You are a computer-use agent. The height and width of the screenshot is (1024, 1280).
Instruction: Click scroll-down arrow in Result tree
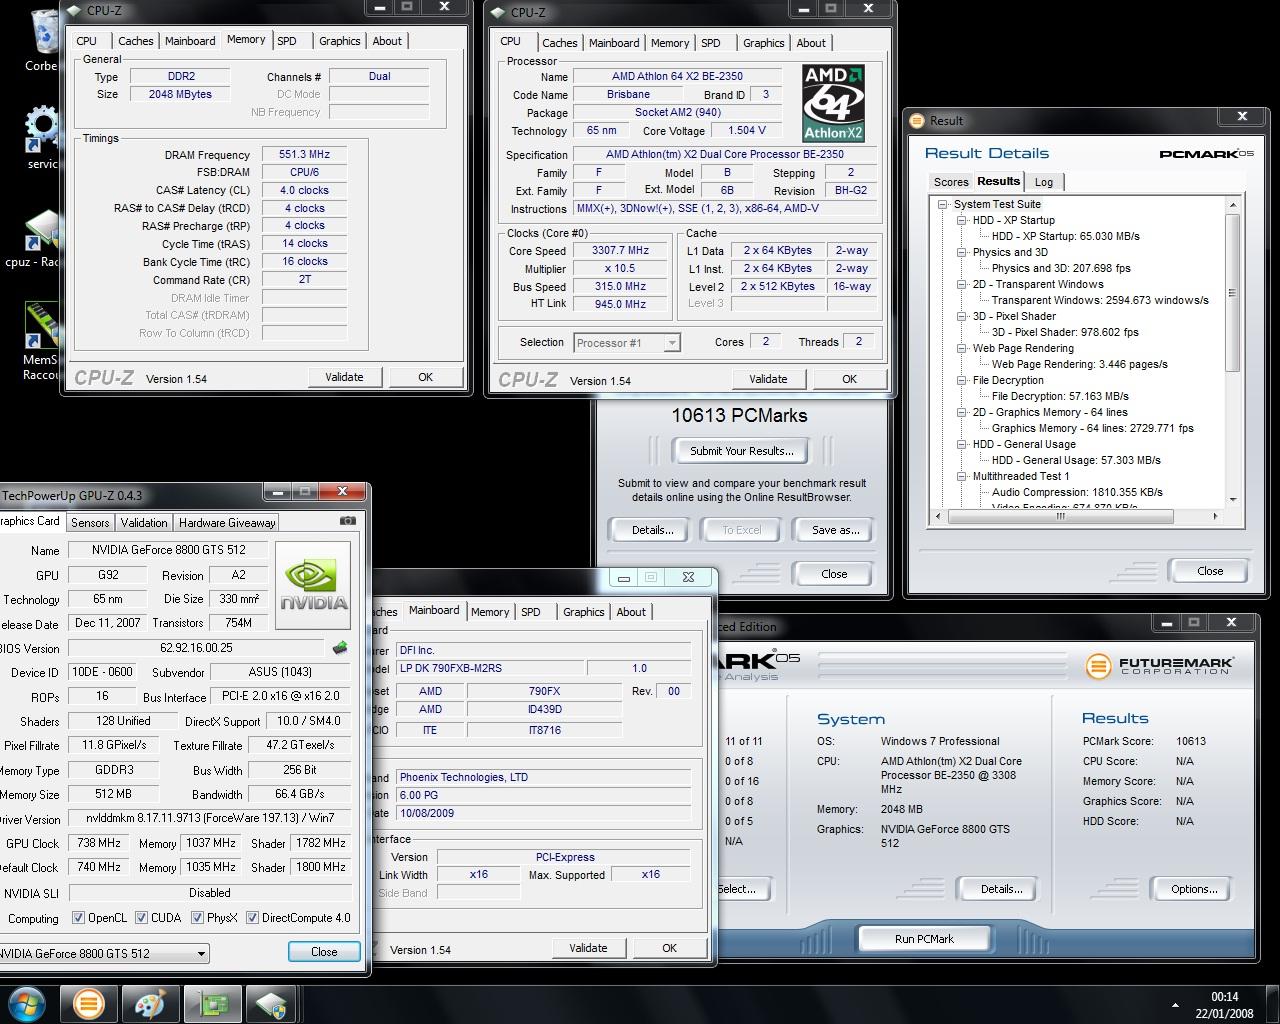tap(1232, 499)
